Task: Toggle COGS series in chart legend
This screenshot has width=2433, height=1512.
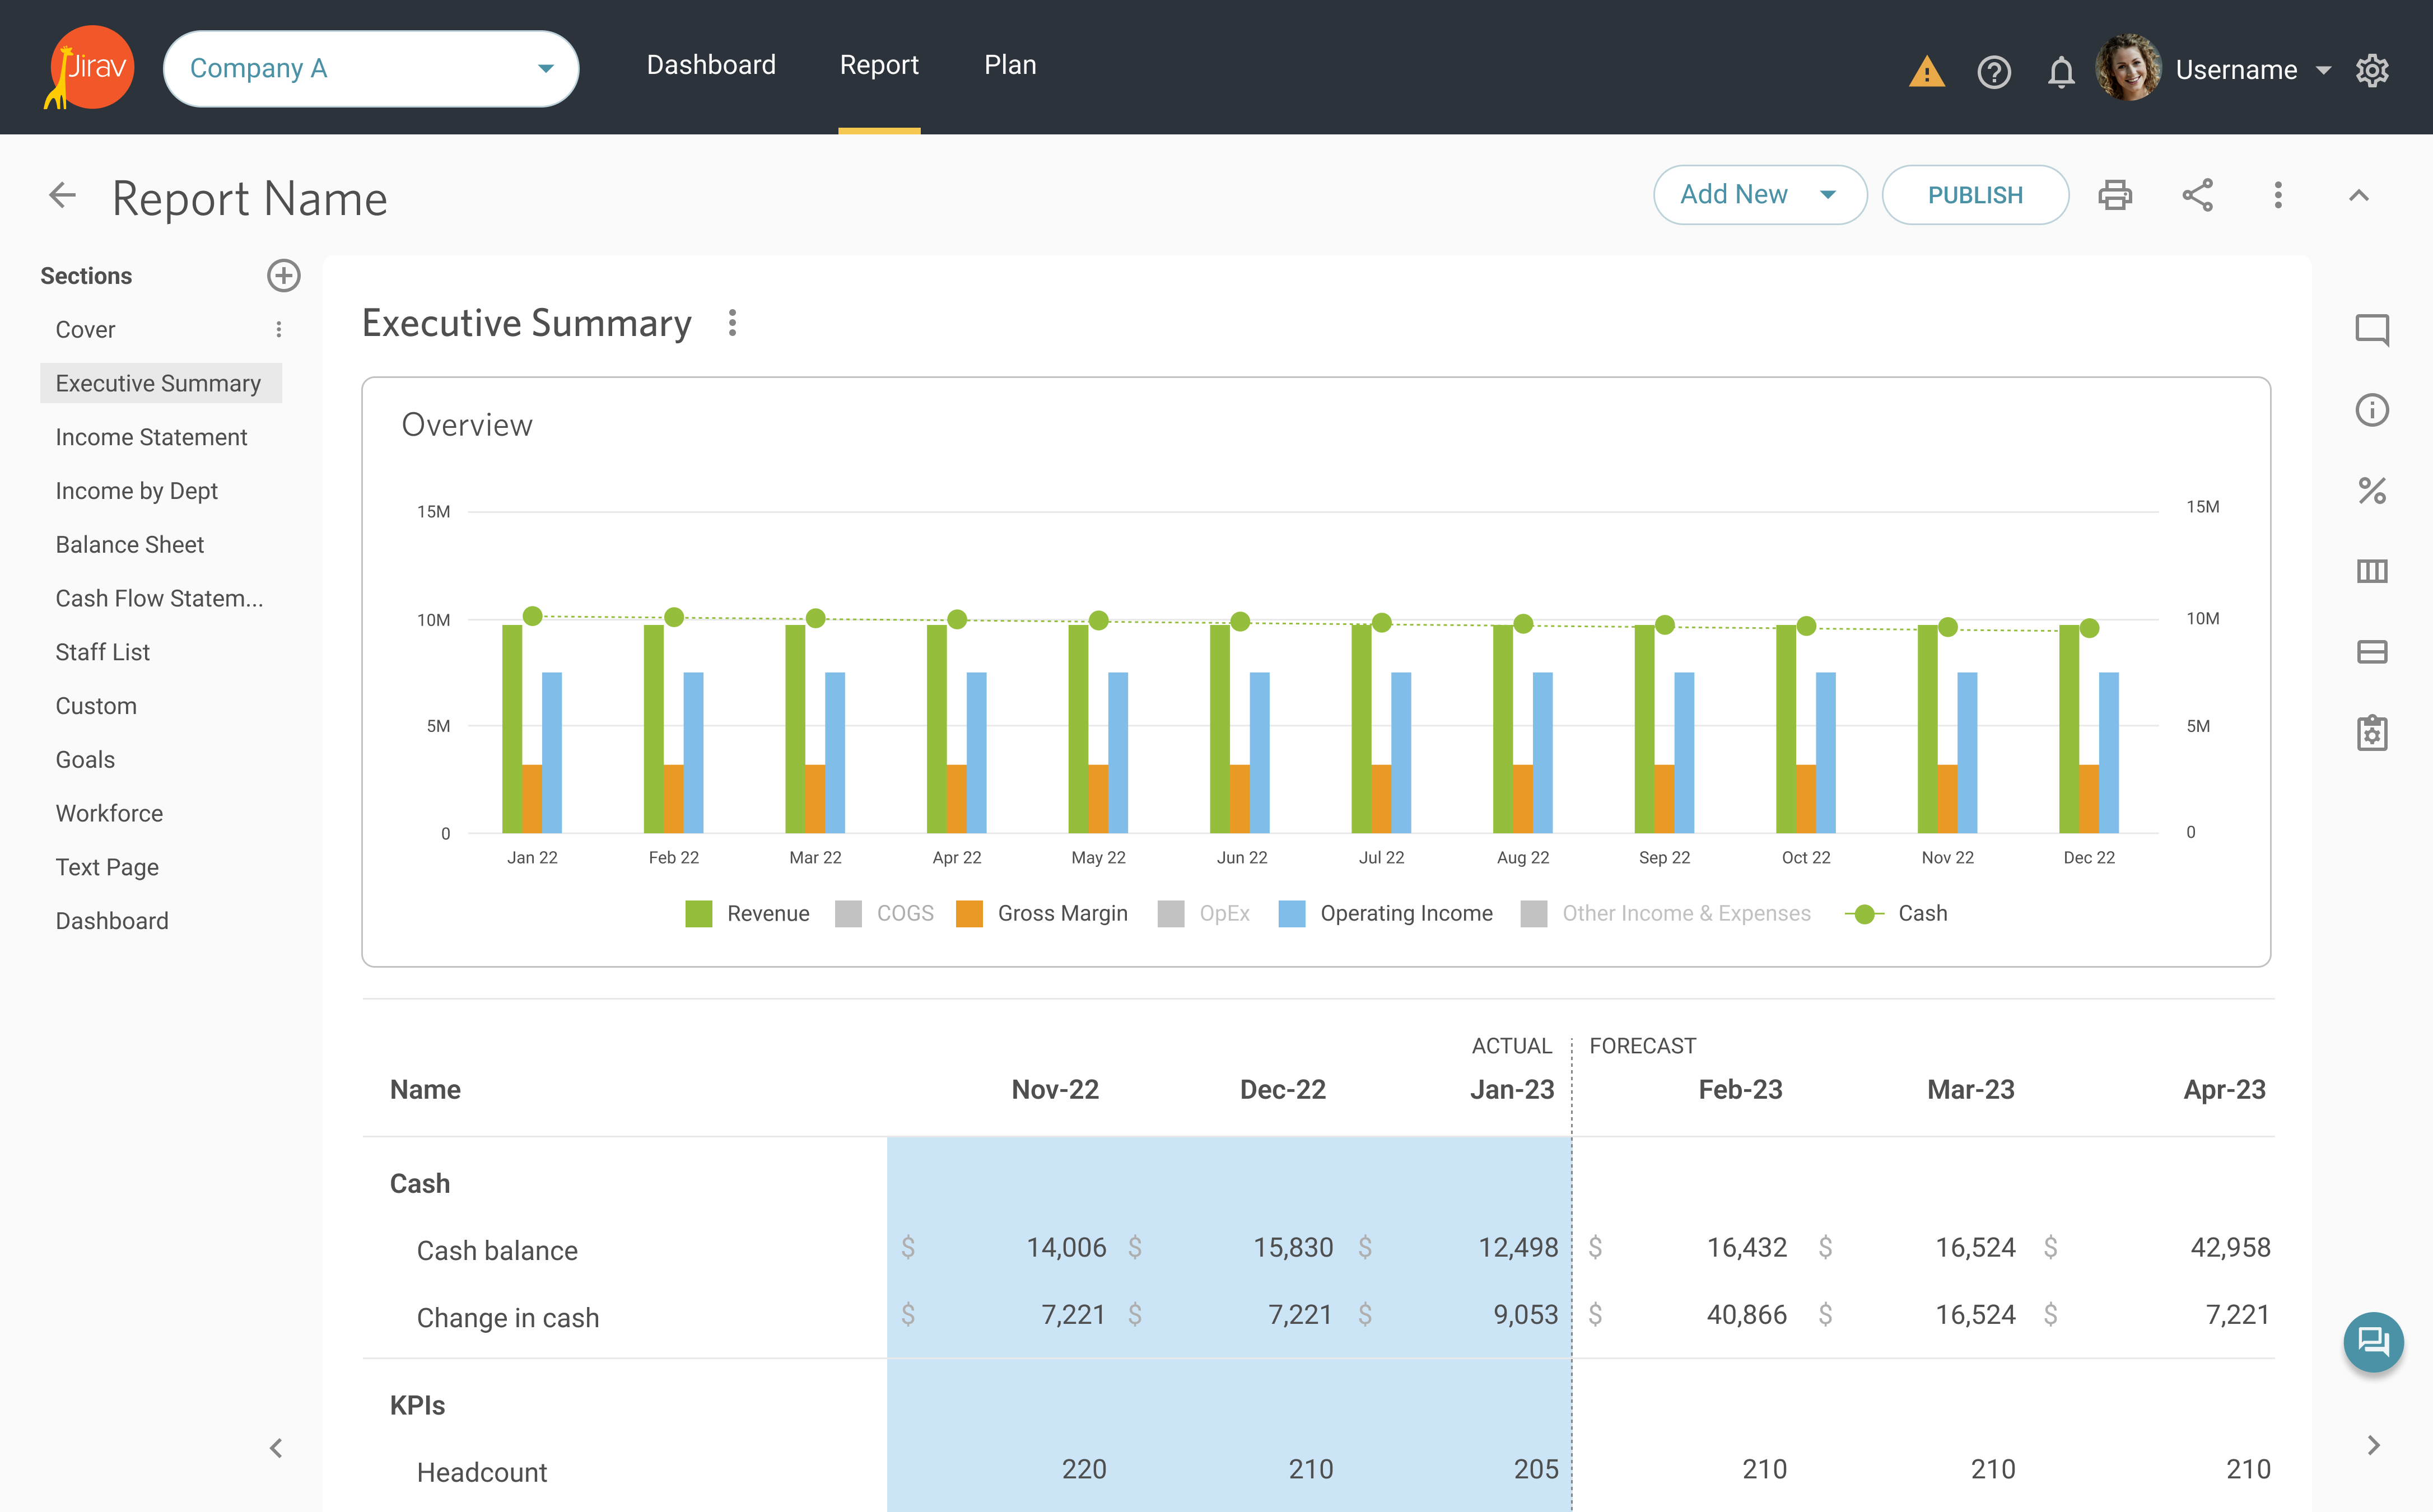Action: (904, 913)
